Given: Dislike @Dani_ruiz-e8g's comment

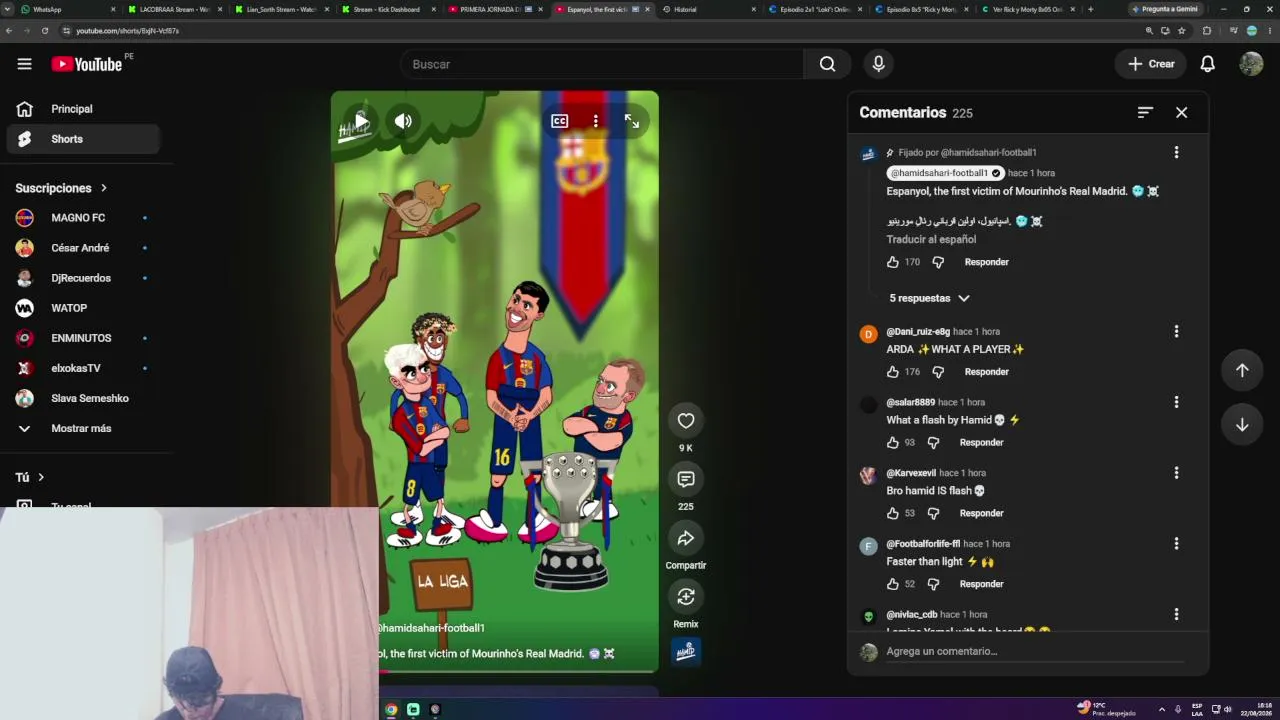Looking at the screenshot, I should 938,372.
